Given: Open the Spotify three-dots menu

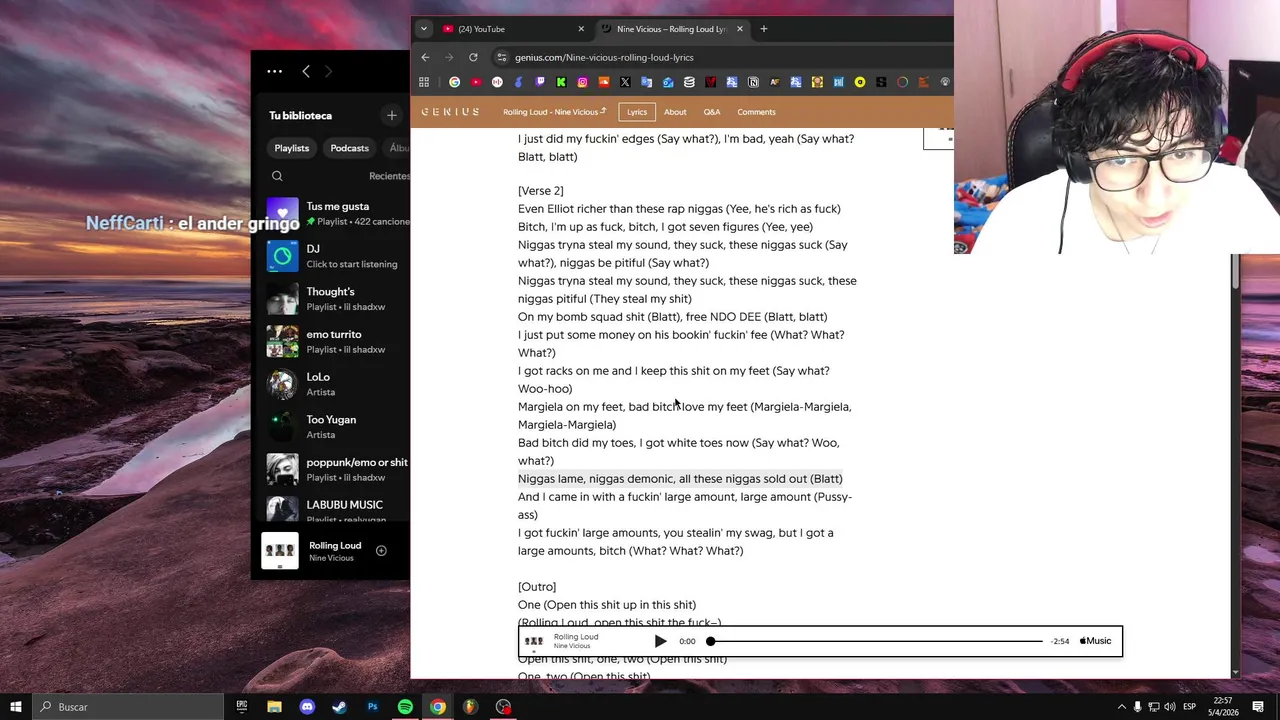Looking at the screenshot, I should coord(274,71).
